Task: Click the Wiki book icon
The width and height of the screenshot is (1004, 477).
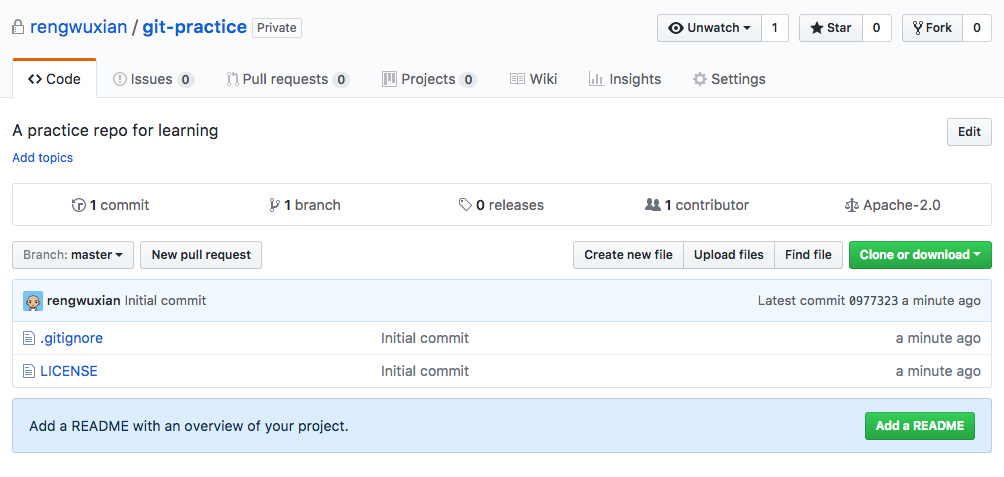Action: coord(517,79)
